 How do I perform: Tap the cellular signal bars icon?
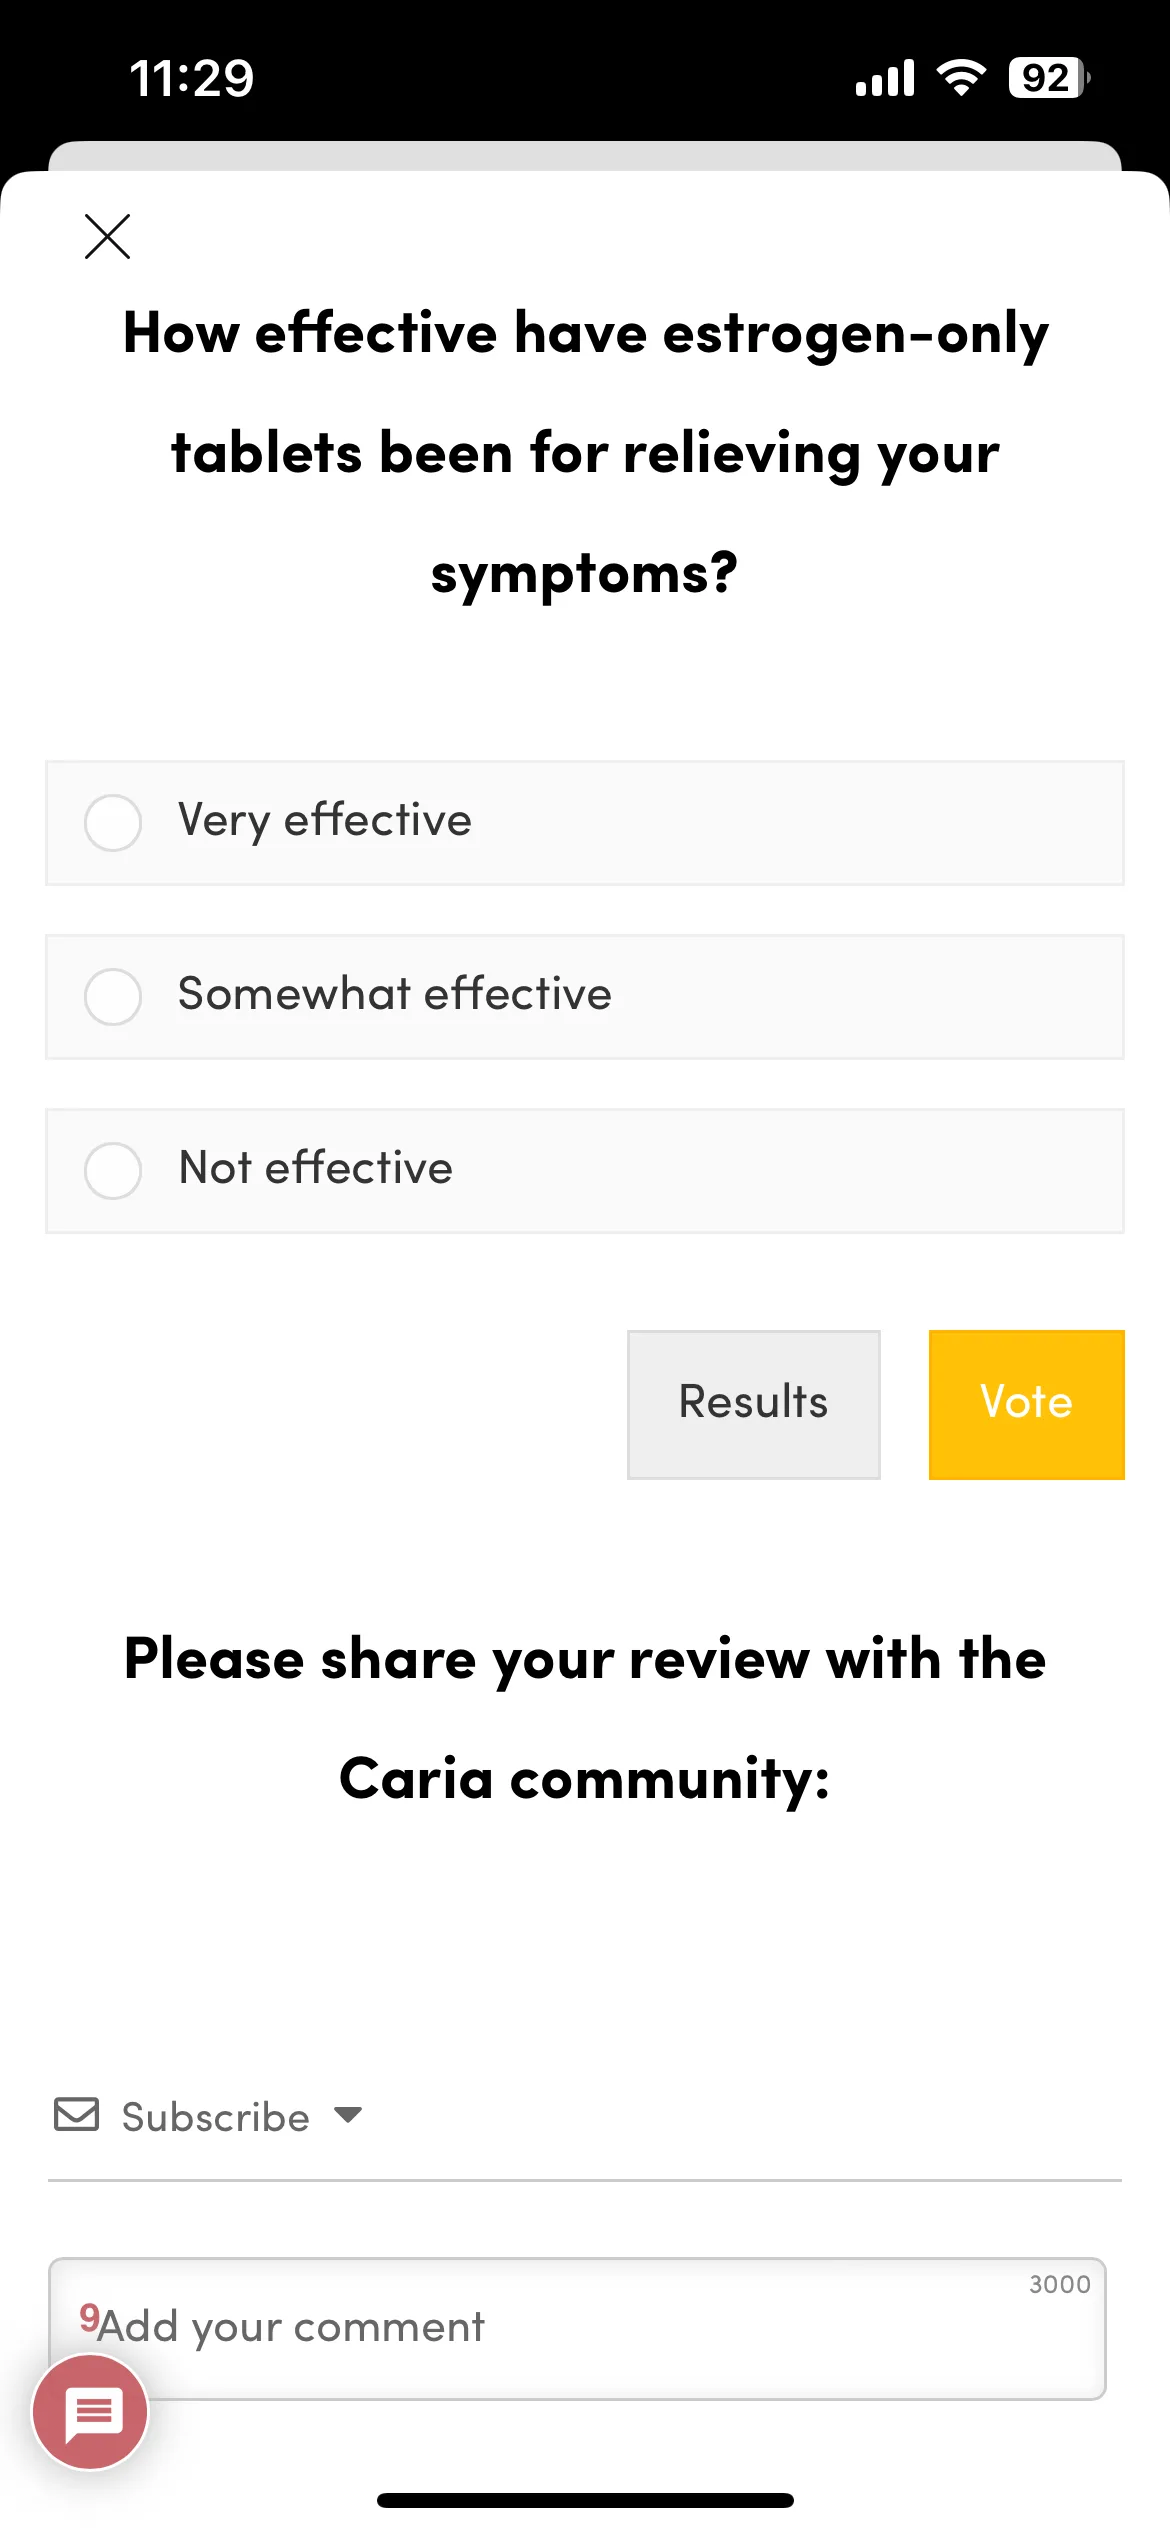pos(885,78)
